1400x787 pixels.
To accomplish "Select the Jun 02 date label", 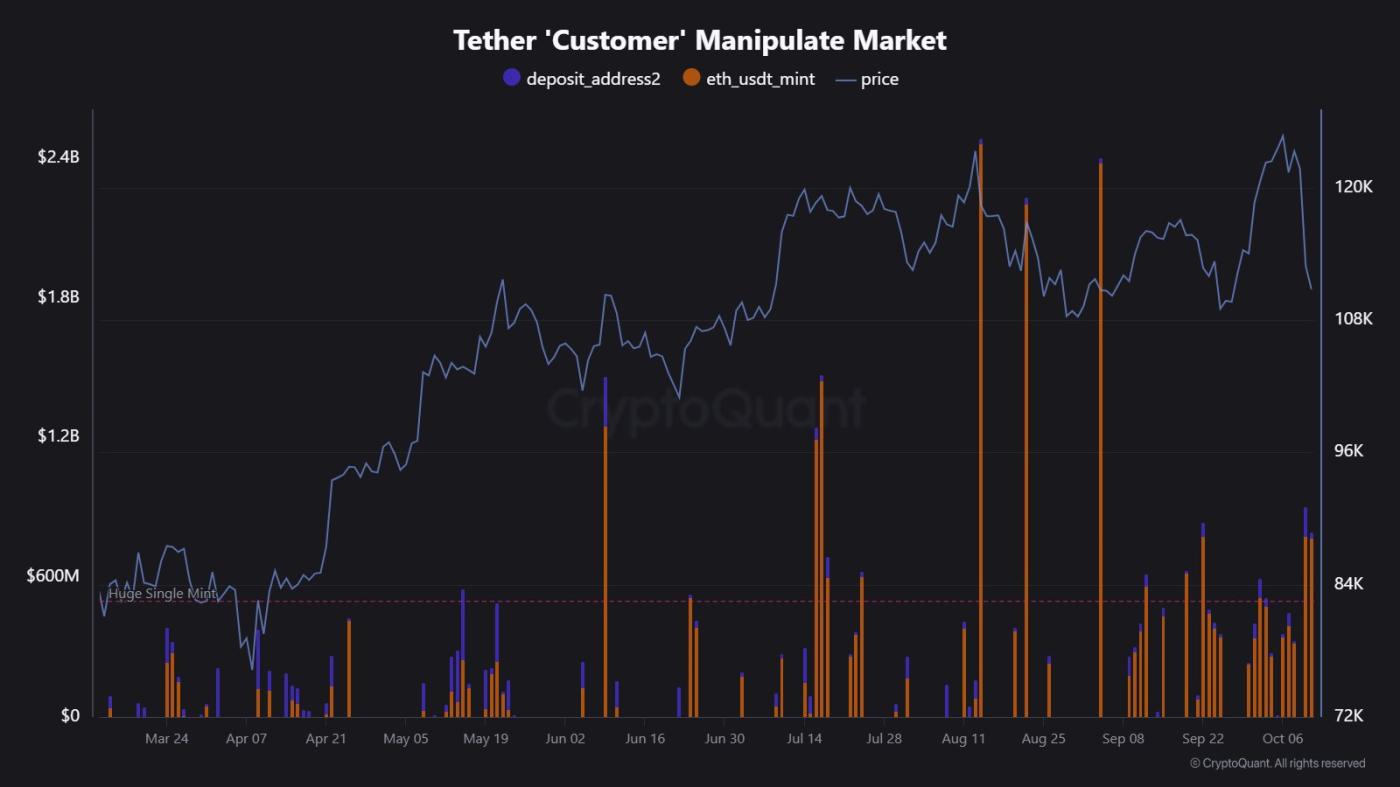I will click(565, 739).
